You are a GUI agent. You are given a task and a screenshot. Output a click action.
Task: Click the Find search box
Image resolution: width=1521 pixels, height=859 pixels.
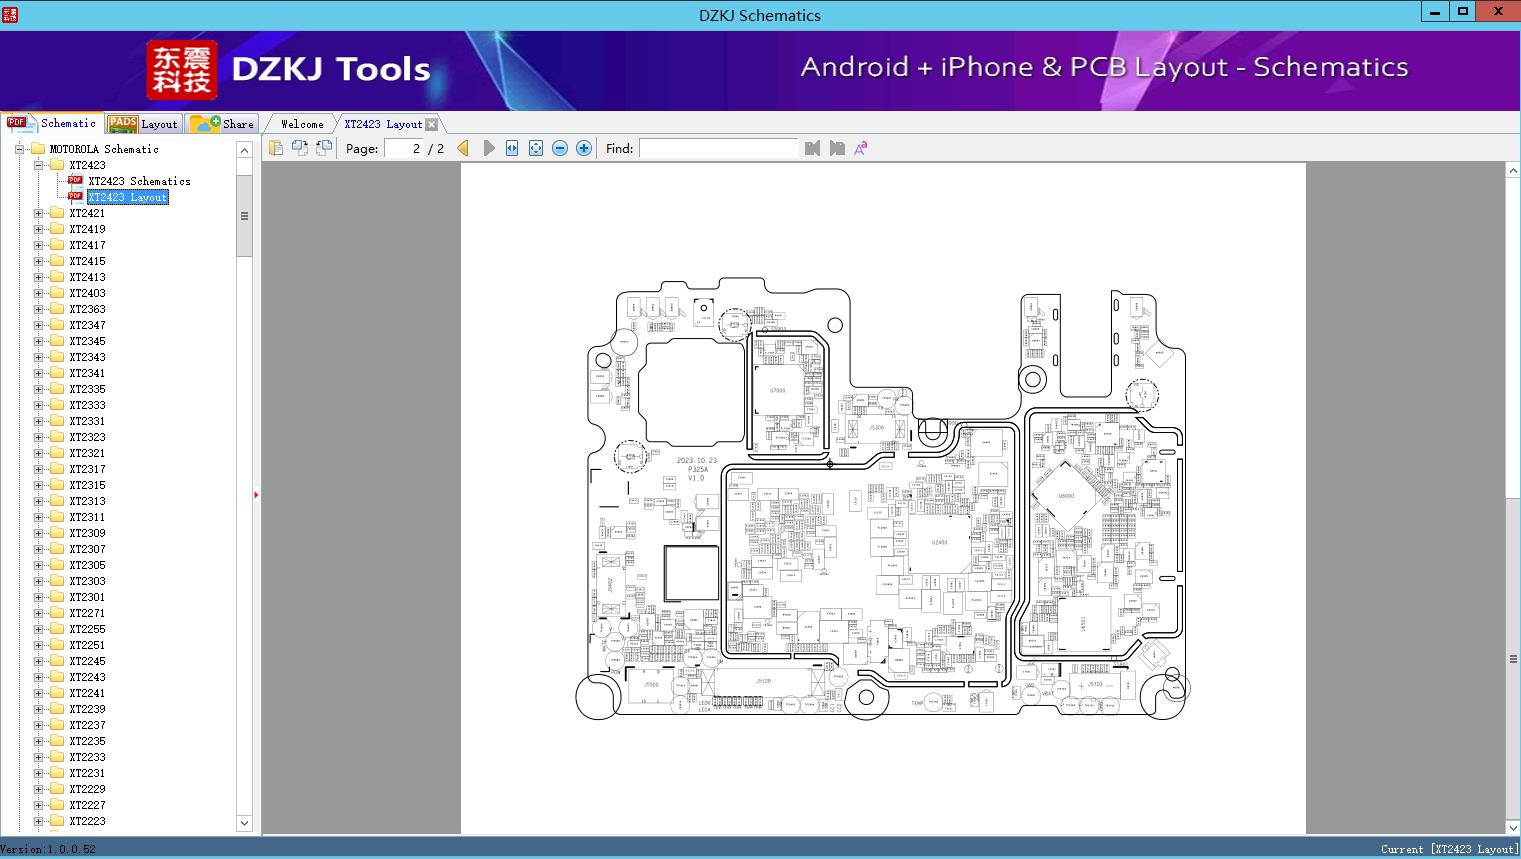(719, 148)
